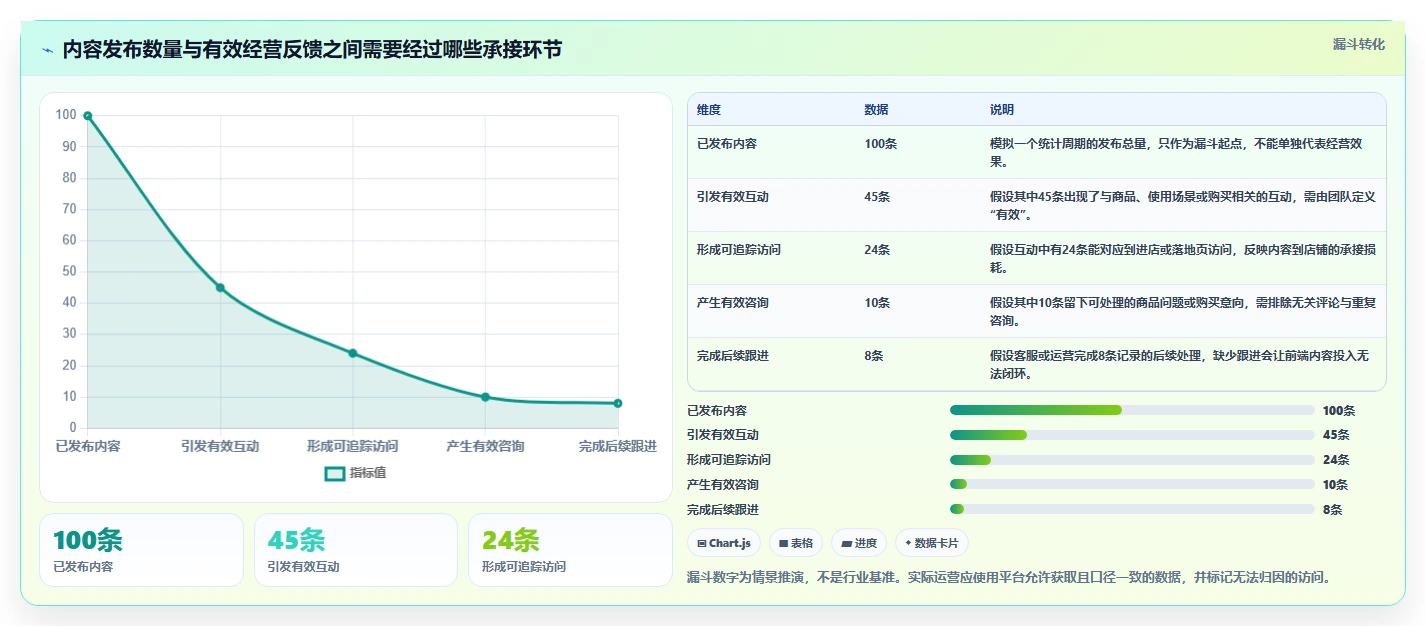
Task: Click the 已发布内容 label left of progress bars
Action: click(x=717, y=411)
